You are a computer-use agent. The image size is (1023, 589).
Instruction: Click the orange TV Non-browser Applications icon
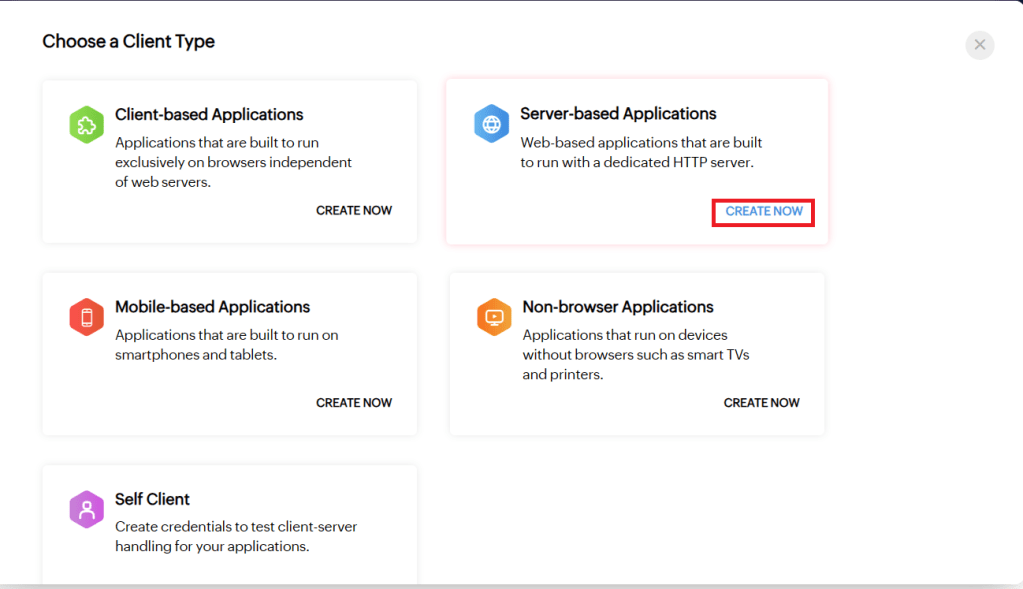point(494,318)
